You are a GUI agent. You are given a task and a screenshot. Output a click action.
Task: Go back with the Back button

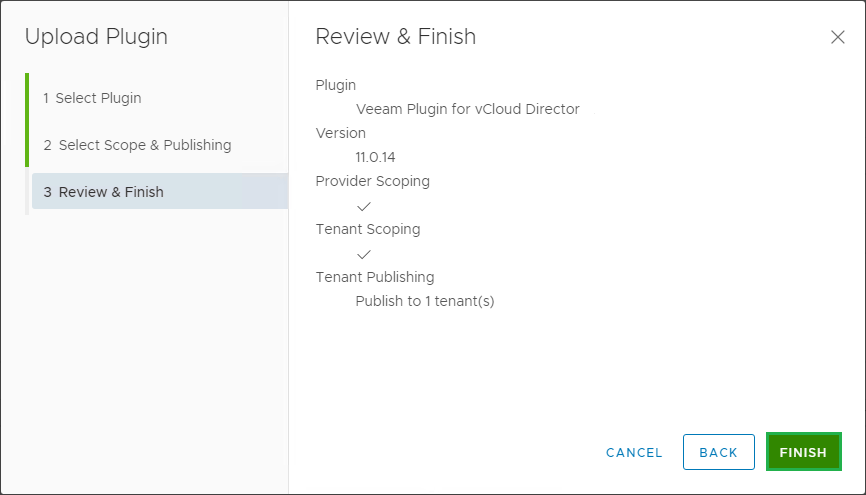tap(718, 452)
